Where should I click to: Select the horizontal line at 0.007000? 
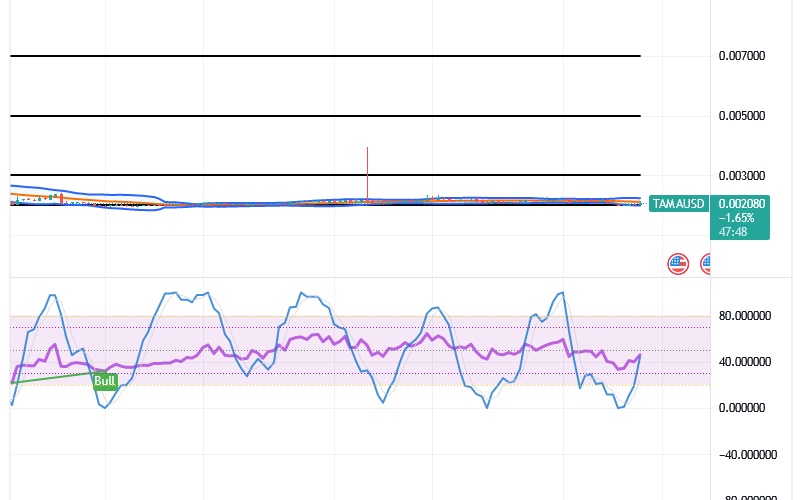click(325, 56)
